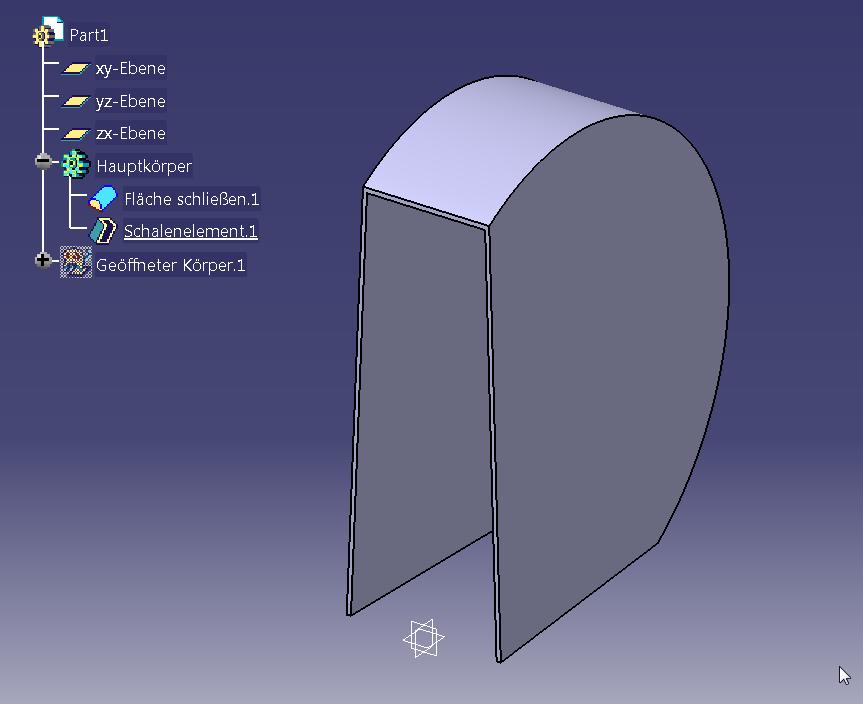Select the yz-Ebene tree entry text
Viewport: 863px width, 704px height.
[130, 101]
